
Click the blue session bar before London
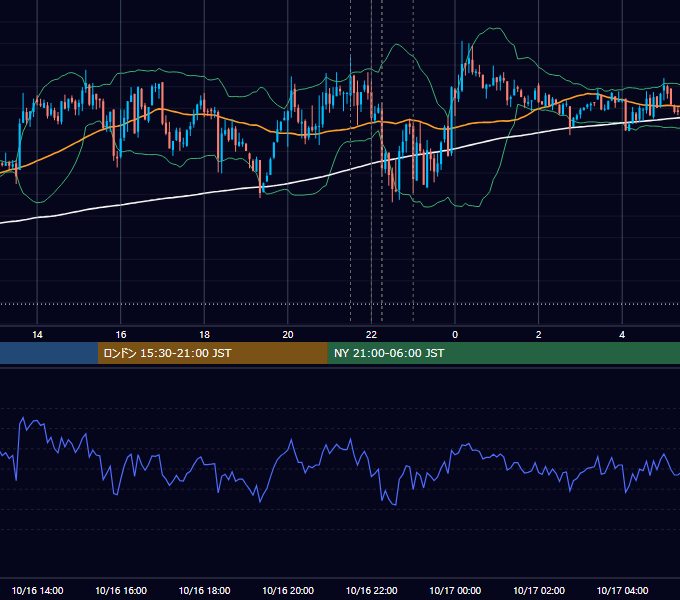pyautogui.click(x=49, y=353)
